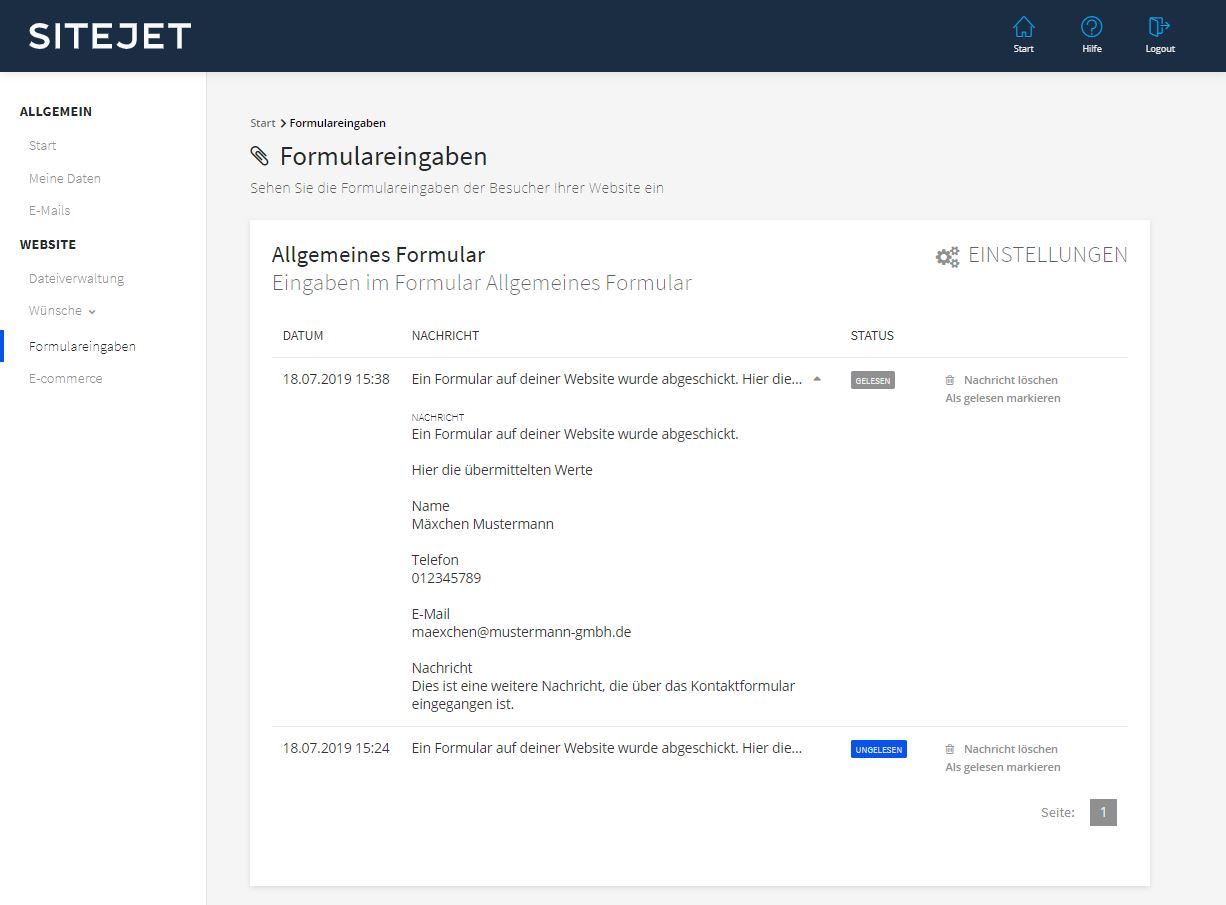Click the Allgemeines Formular heading

tap(378, 255)
